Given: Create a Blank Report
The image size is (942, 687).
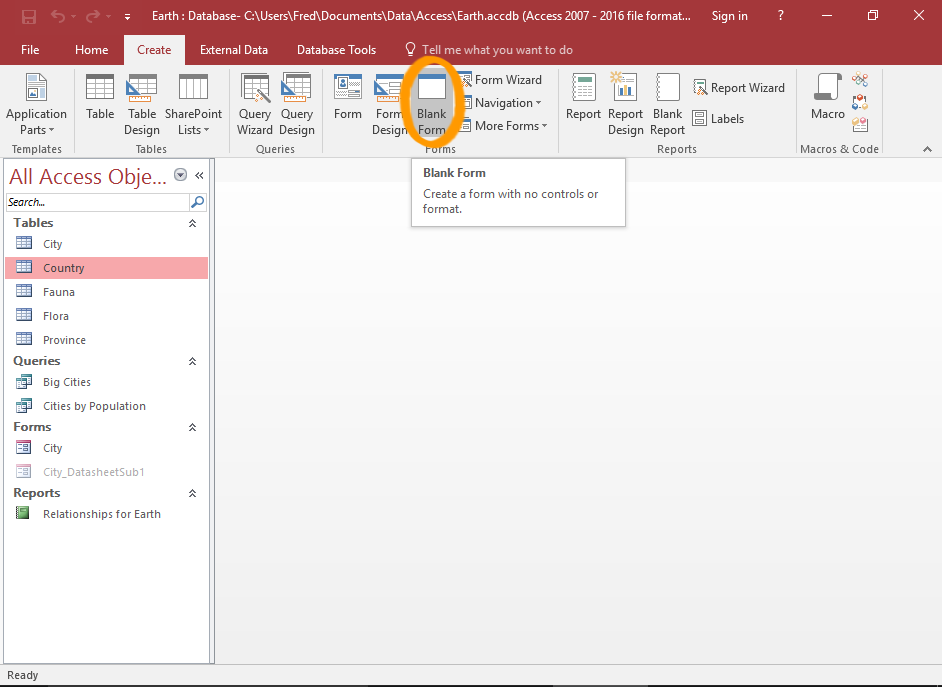Looking at the screenshot, I should [666, 104].
